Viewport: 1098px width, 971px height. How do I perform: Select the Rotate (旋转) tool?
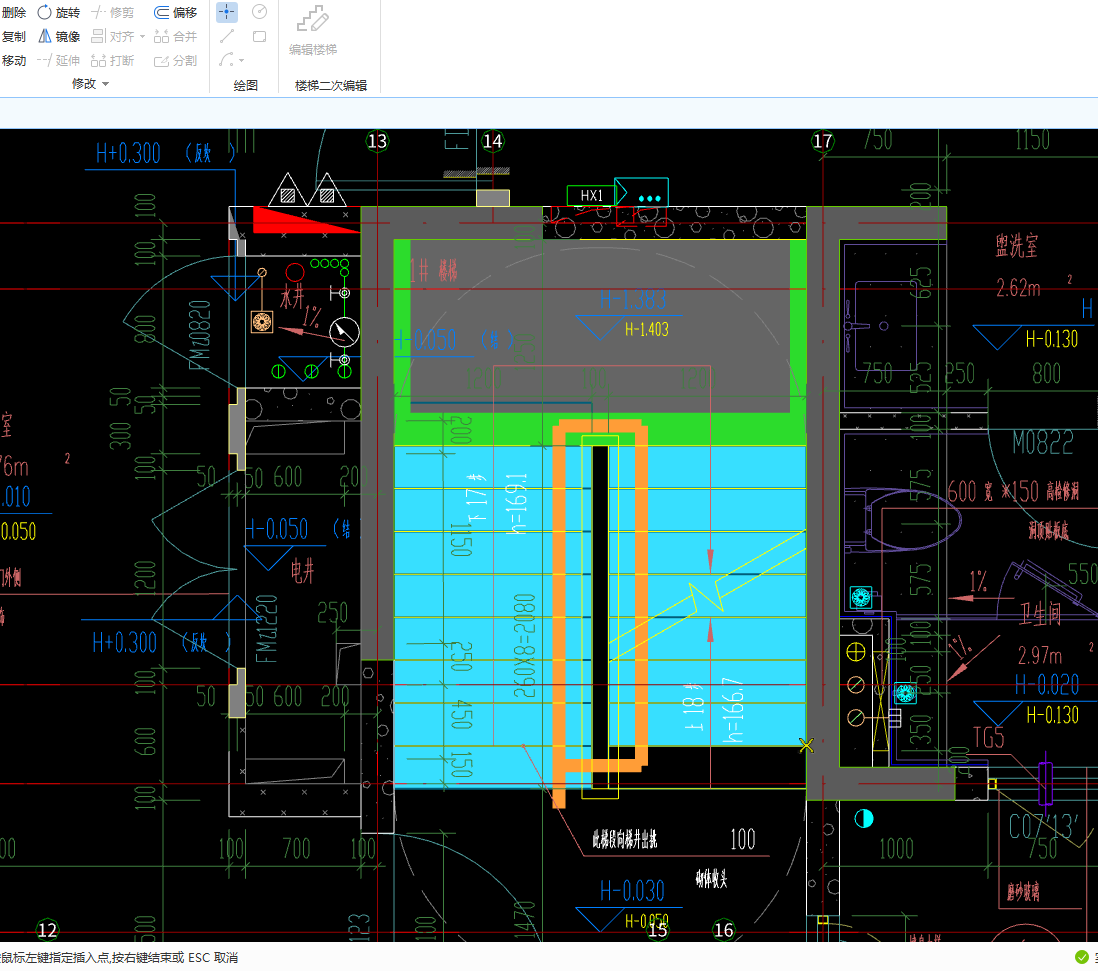[x=58, y=12]
